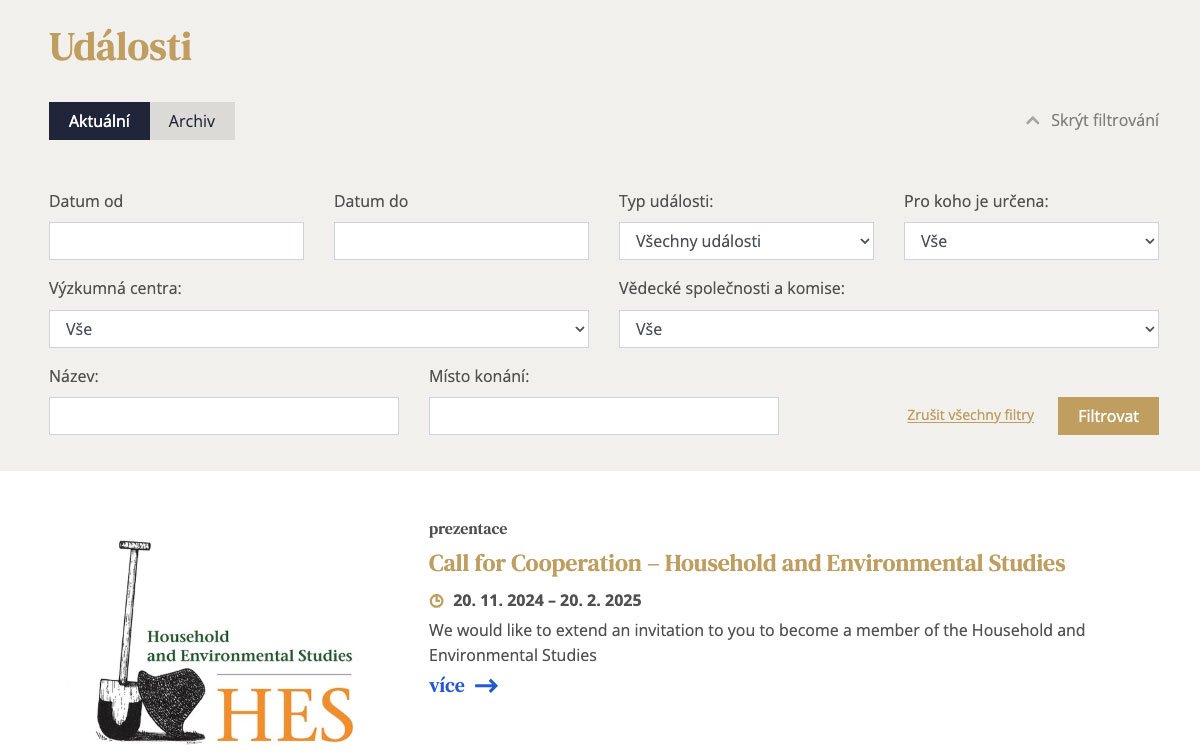The height and width of the screenshot is (753, 1200).
Task: Switch to the Aktuální tab
Action: click(x=99, y=121)
